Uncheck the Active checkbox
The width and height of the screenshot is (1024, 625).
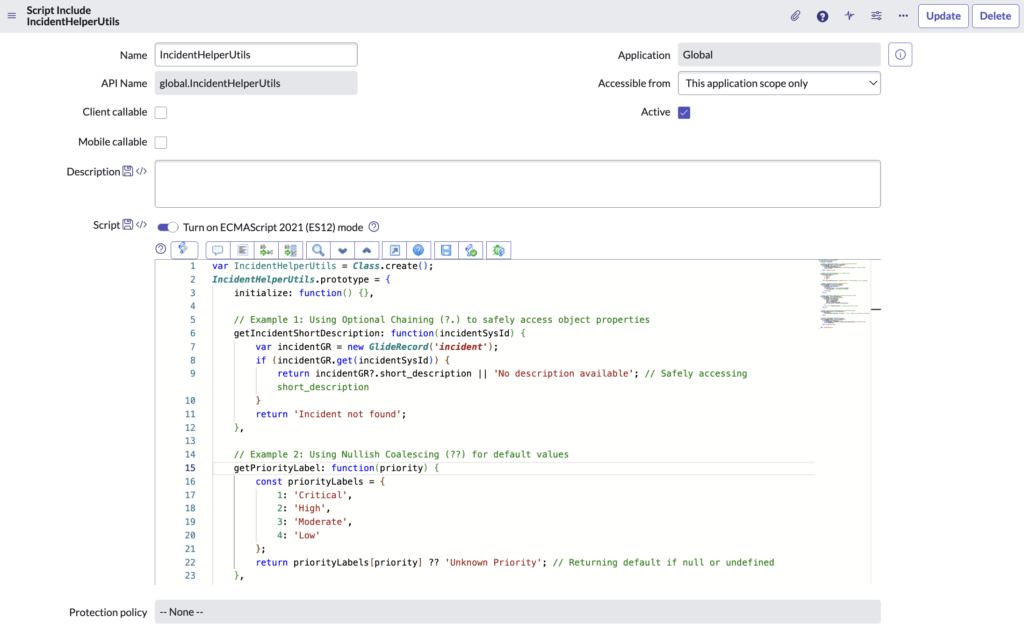click(684, 113)
